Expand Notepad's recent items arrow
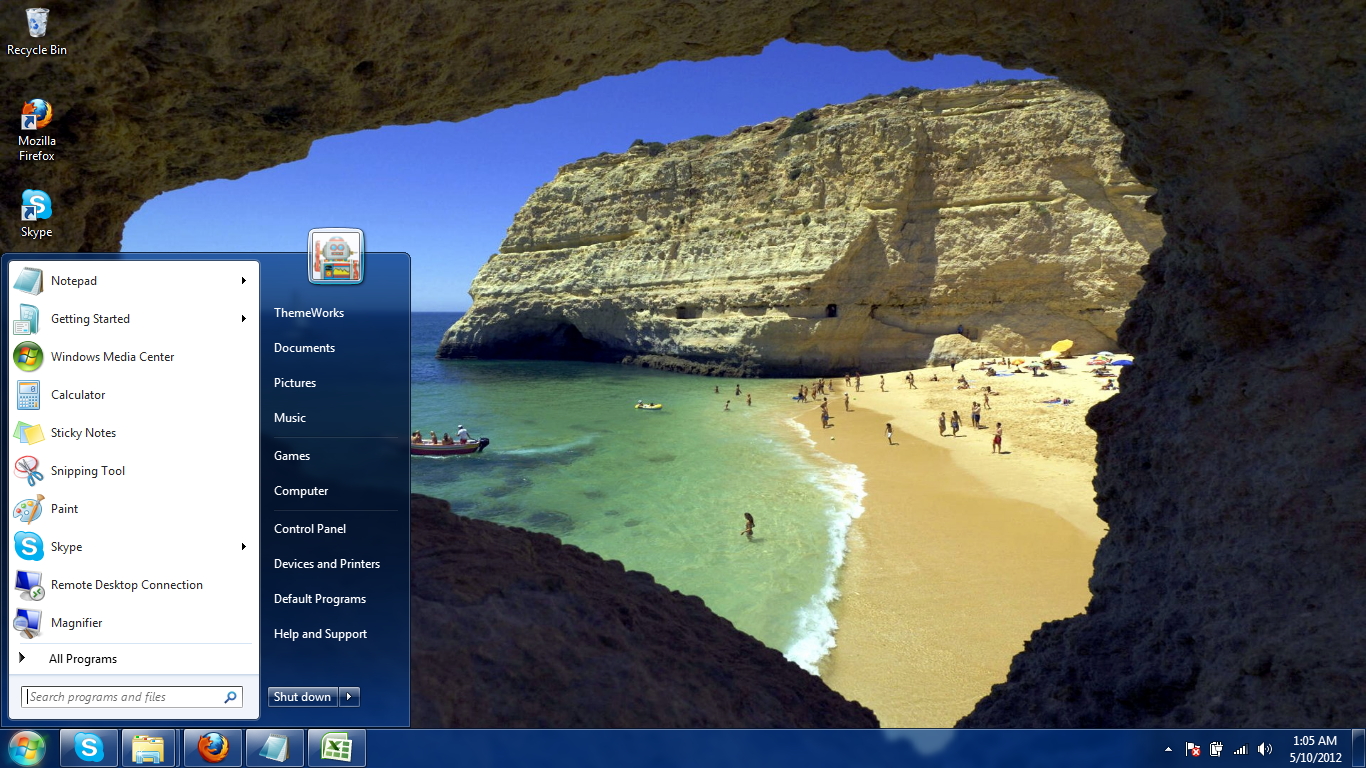Screen dimensions: 1366x768 point(242,281)
